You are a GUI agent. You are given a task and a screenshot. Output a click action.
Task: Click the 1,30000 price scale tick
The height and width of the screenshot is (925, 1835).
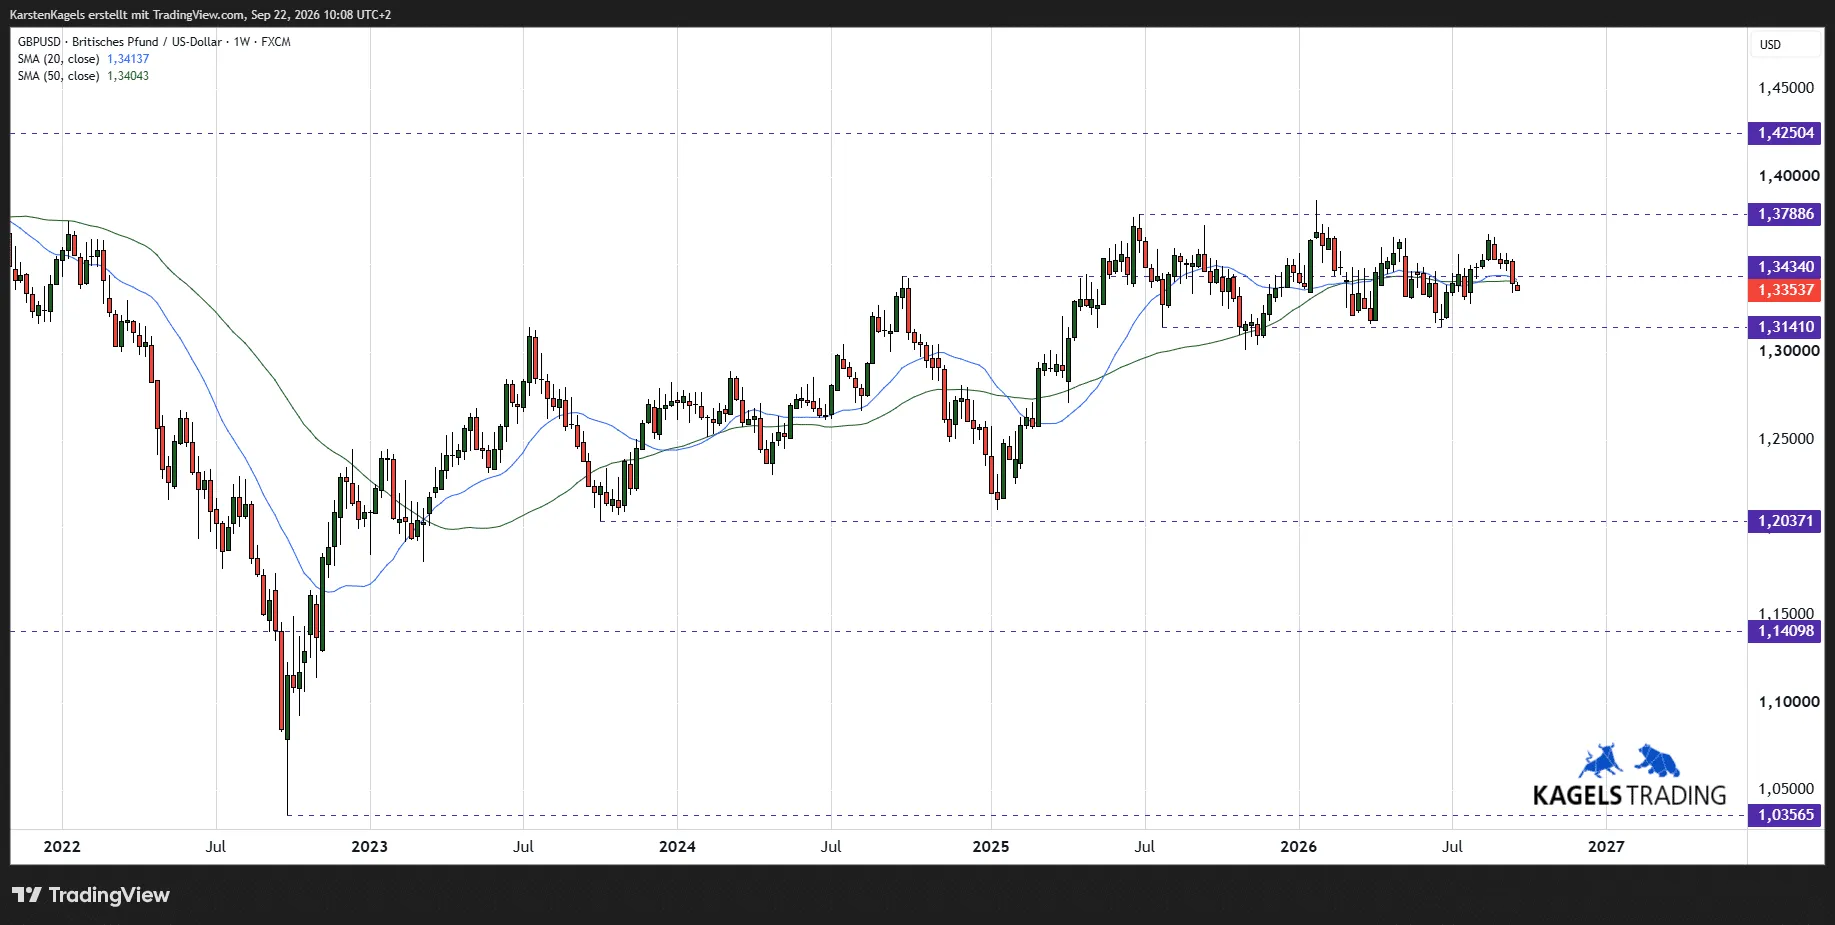[1789, 351]
